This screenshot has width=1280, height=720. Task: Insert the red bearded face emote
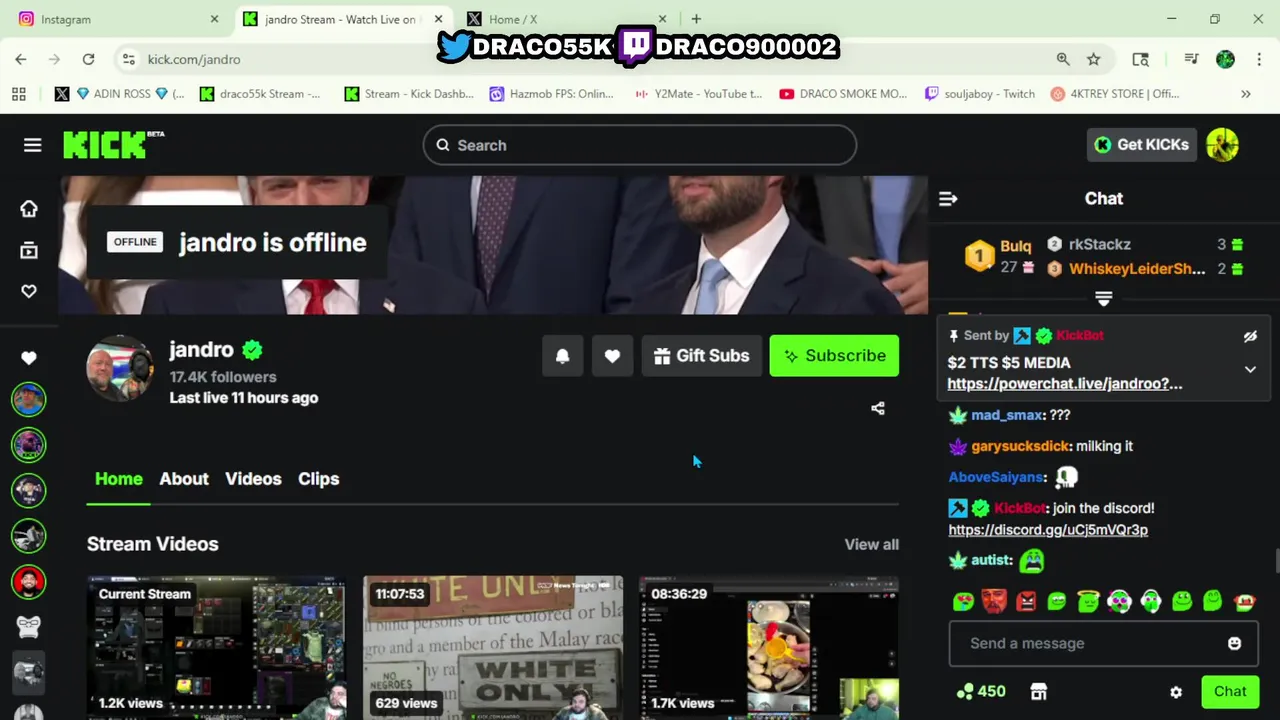(x=994, y=601)
